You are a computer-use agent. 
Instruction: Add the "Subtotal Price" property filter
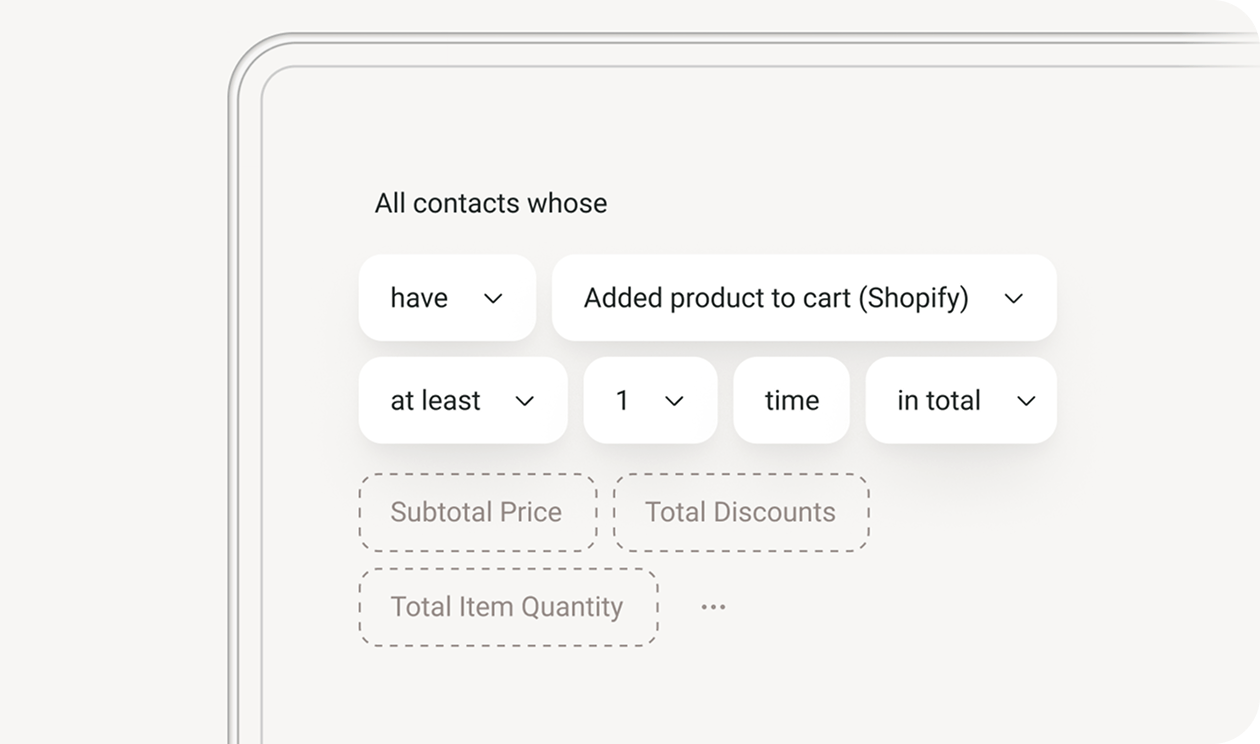point(477,512)
